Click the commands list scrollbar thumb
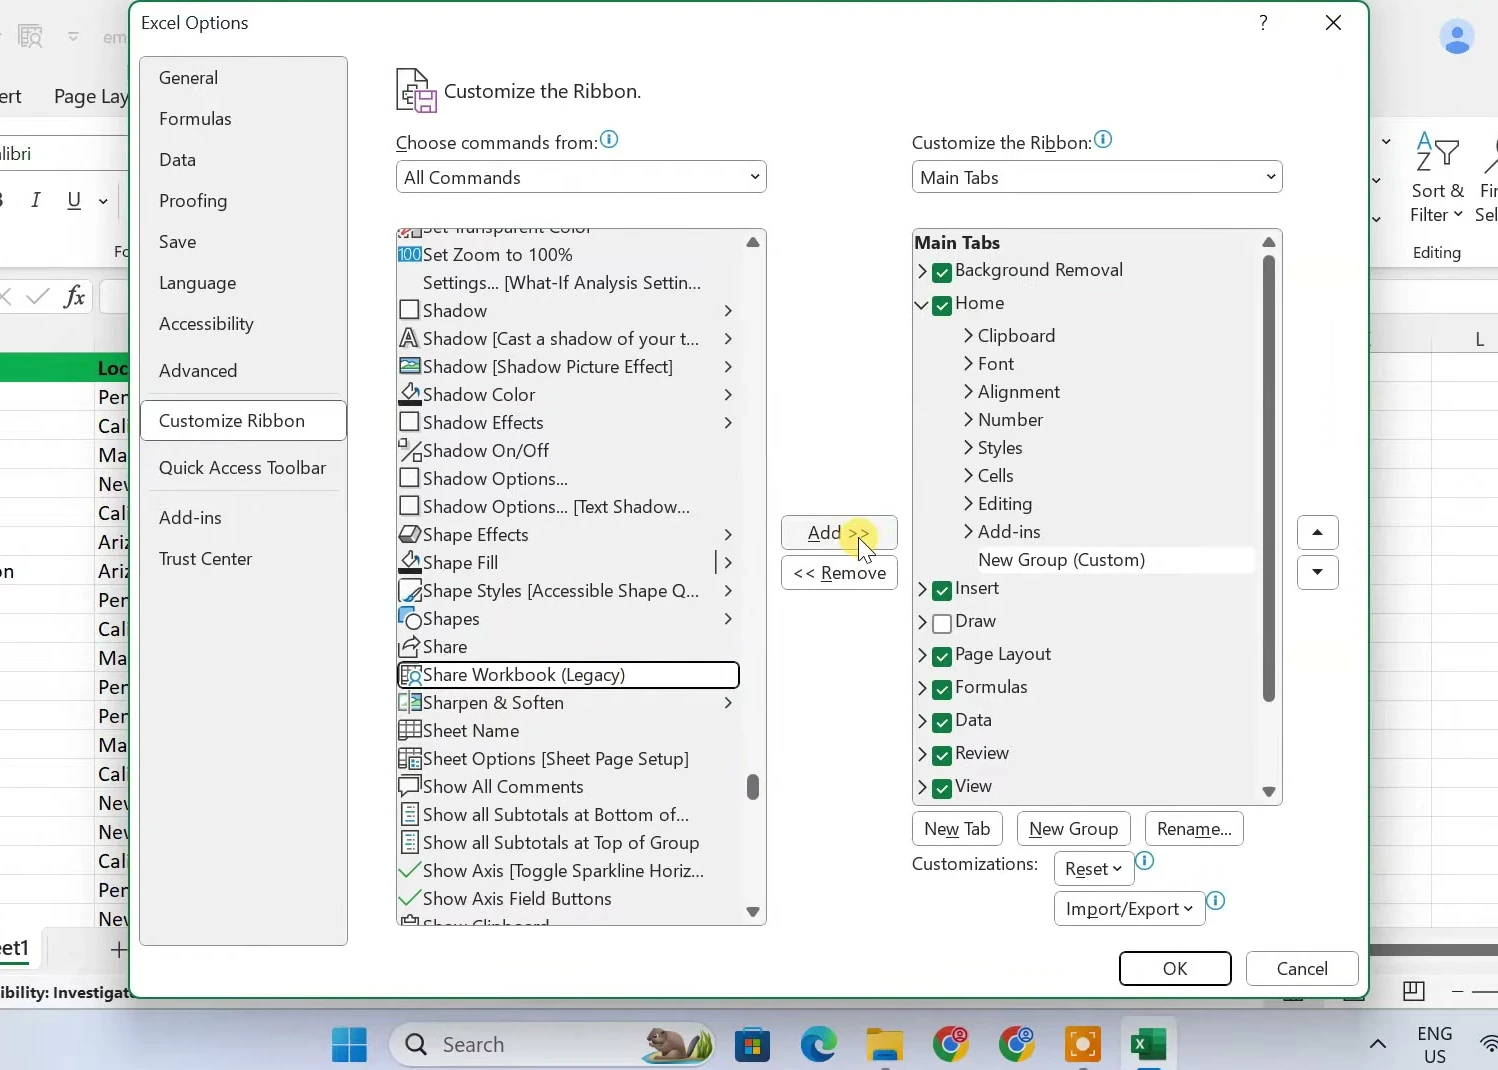Viewport: 1498px width, 1070px height. [753, 787]
